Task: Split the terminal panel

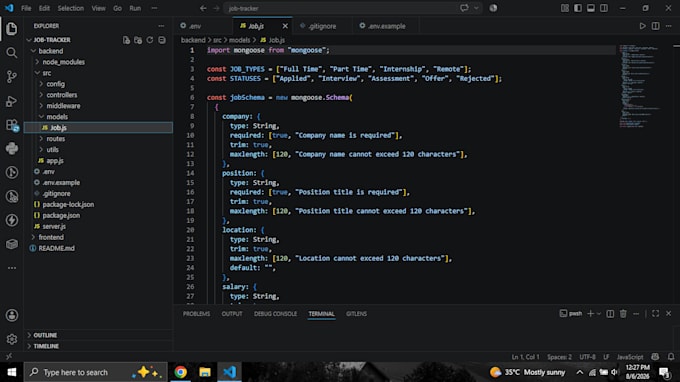Action: click(610, 313)
